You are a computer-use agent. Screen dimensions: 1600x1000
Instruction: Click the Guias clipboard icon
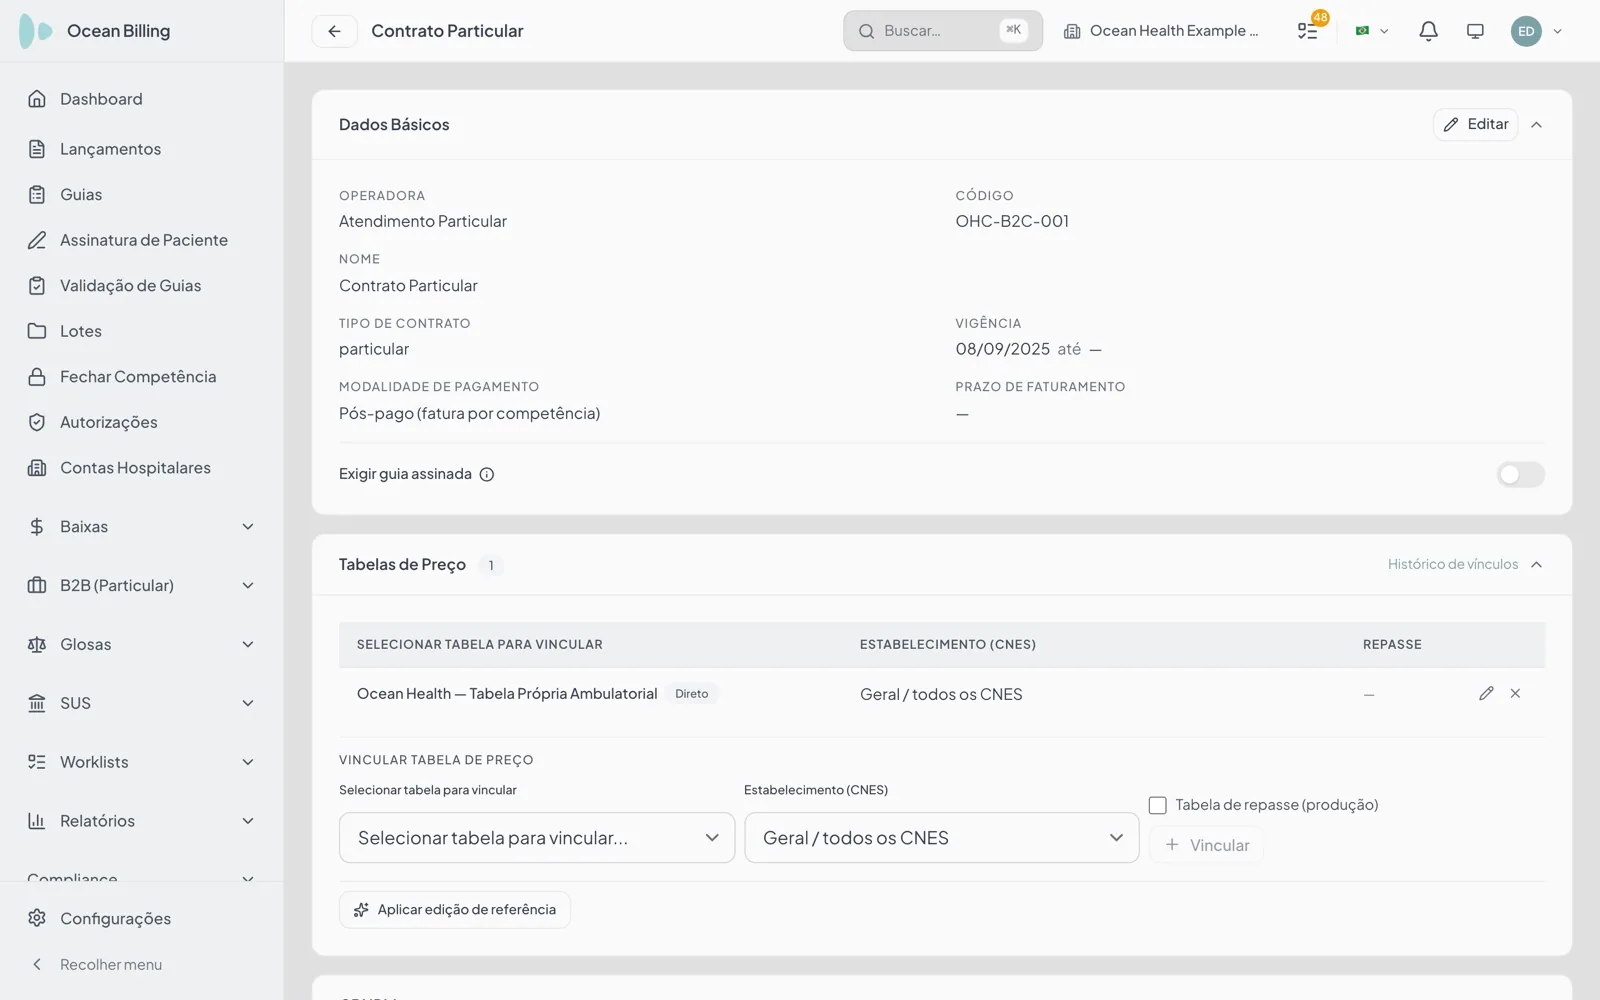37,194
